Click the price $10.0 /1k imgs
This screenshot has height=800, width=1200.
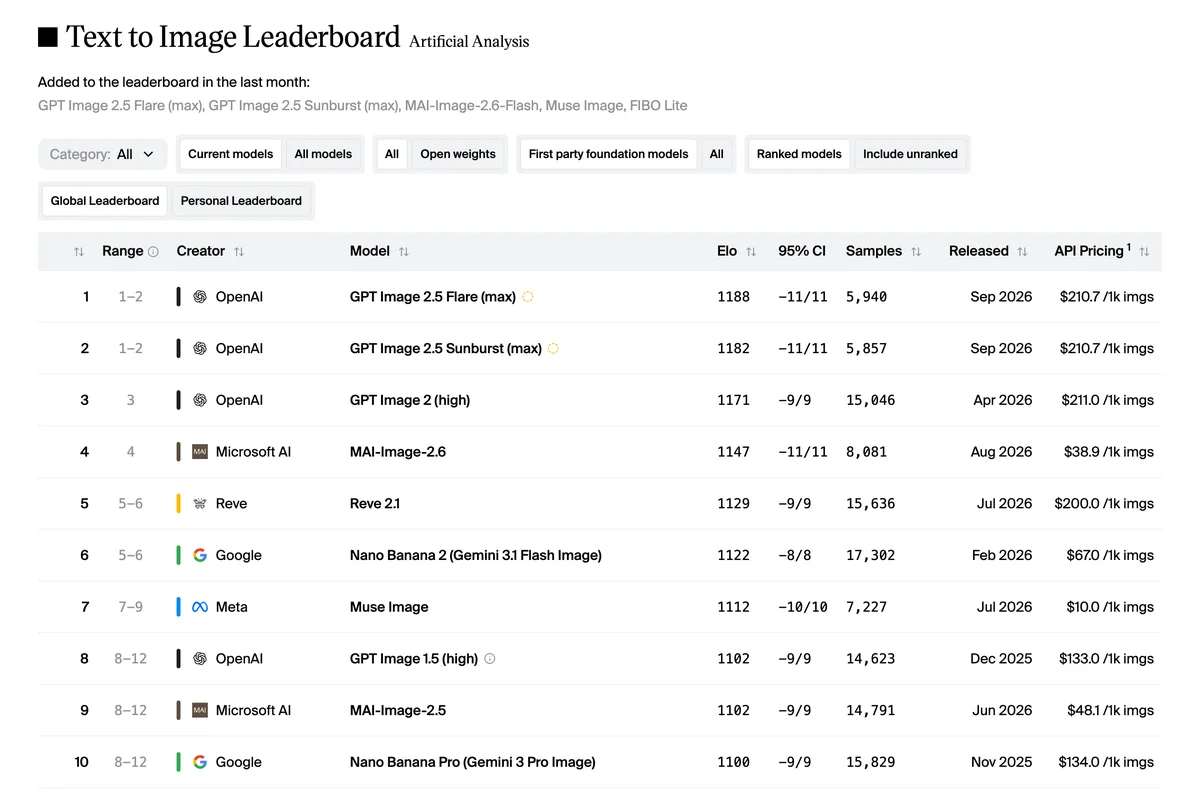click(x=1110, y=607)
